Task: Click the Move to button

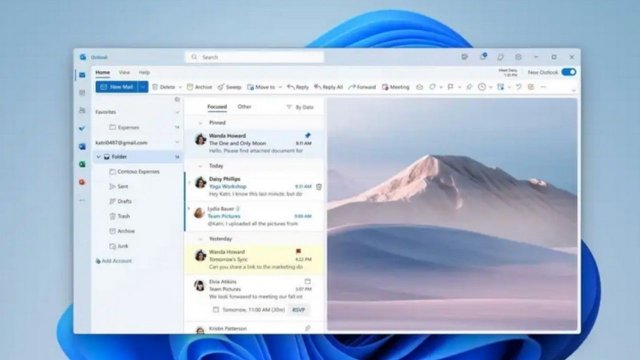Action: [261, 87]
